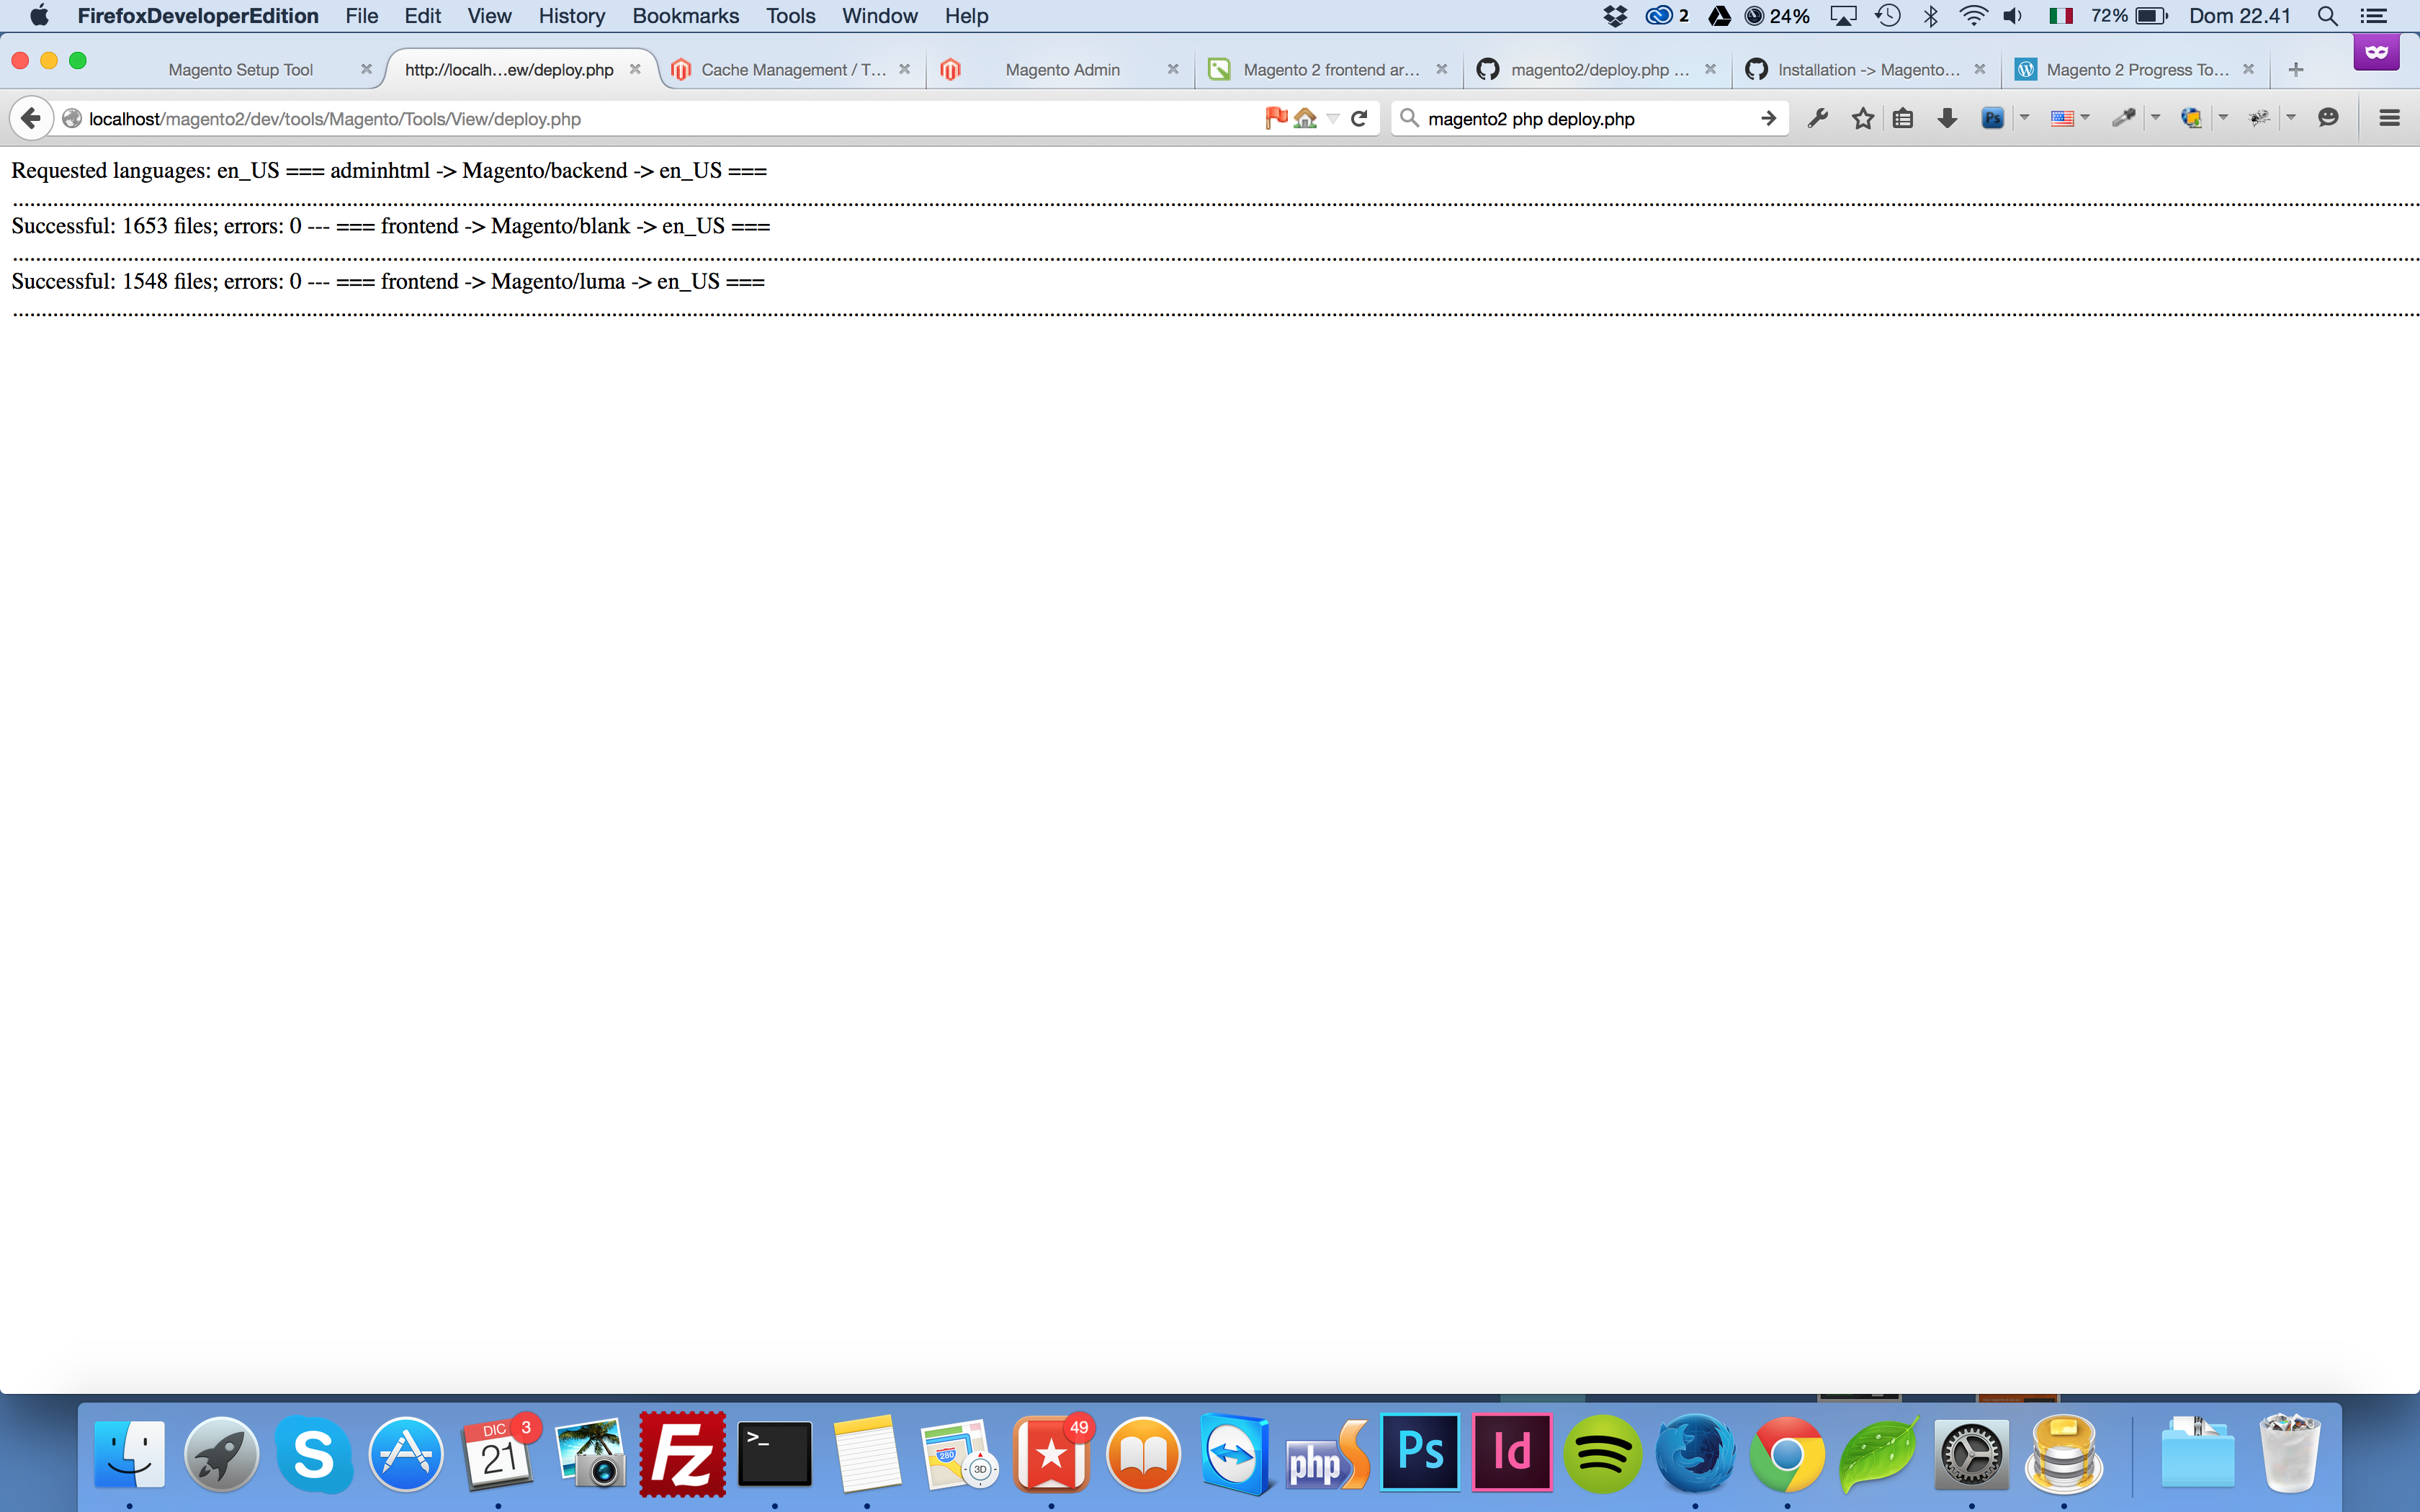Bookmark this page with the star icon
Screen dimensions: 2420x1512
tap(1862, 118)
